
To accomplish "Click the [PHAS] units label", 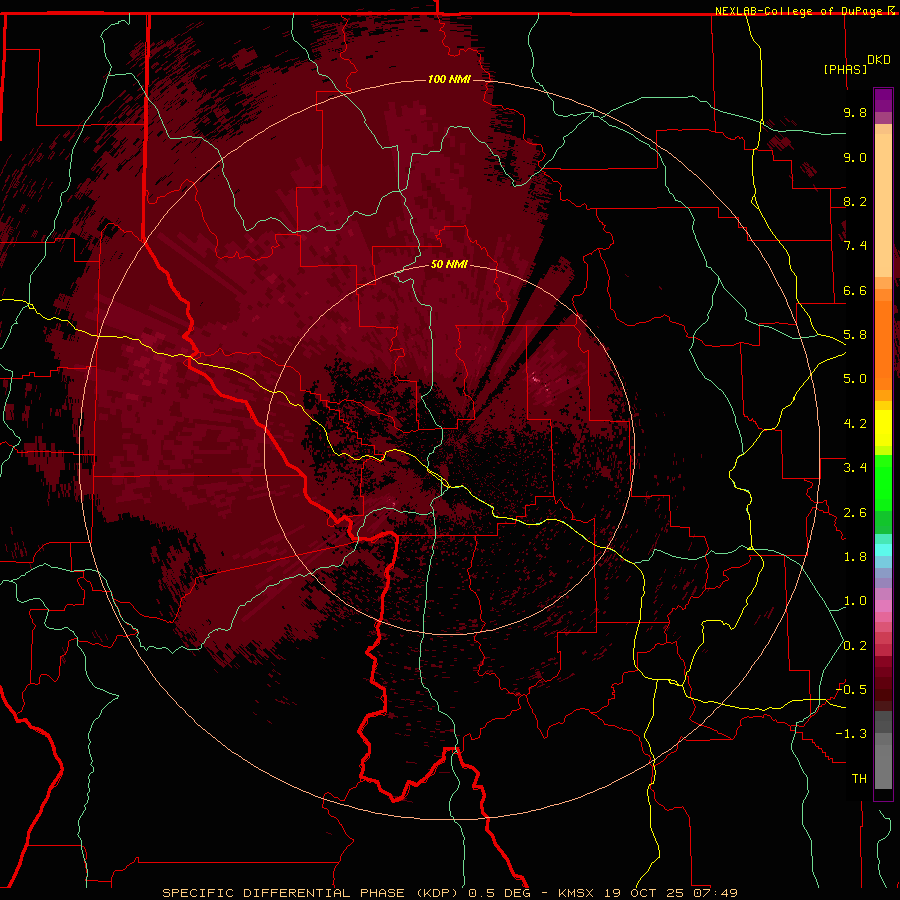I will click(x=845, y=69).
